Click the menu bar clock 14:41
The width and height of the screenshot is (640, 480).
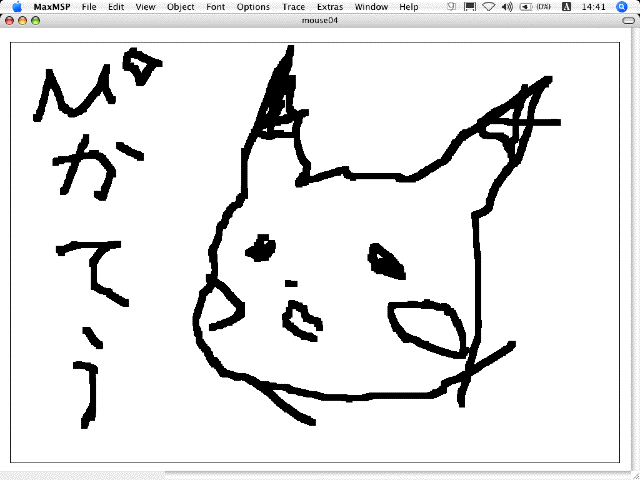[593, 7]
